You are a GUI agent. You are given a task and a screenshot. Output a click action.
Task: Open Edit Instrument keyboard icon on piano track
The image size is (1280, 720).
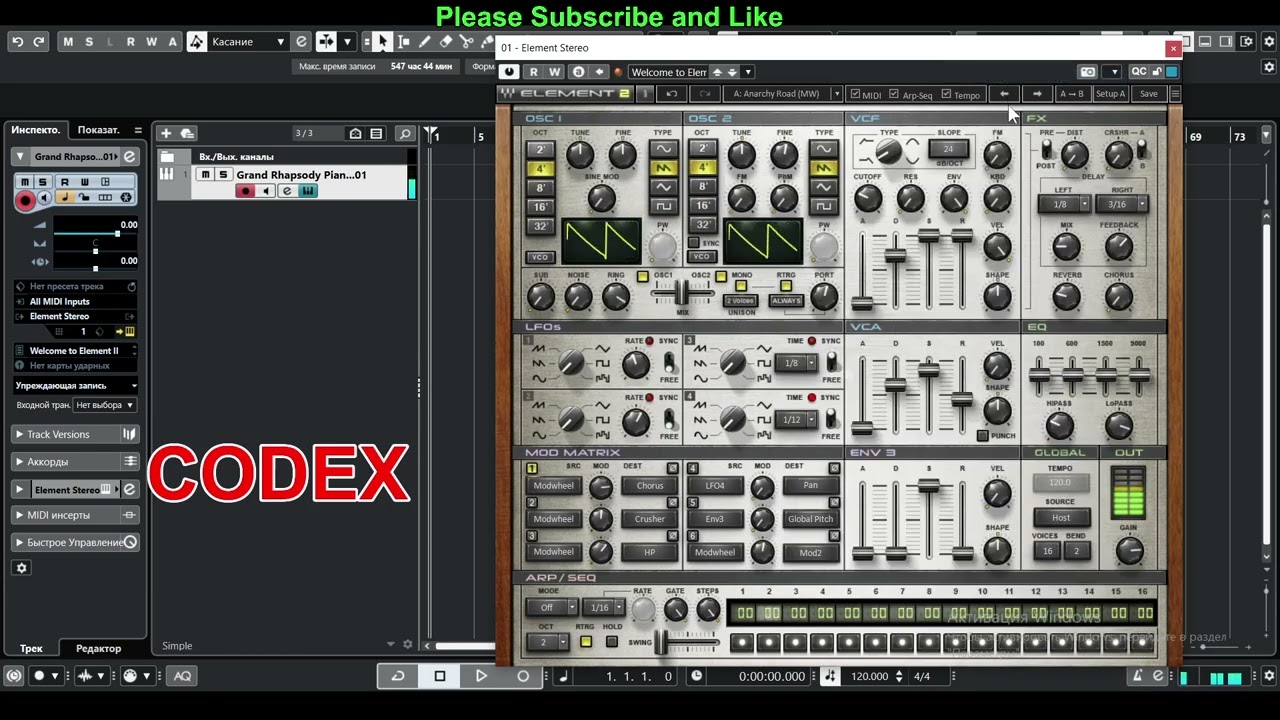307,191
